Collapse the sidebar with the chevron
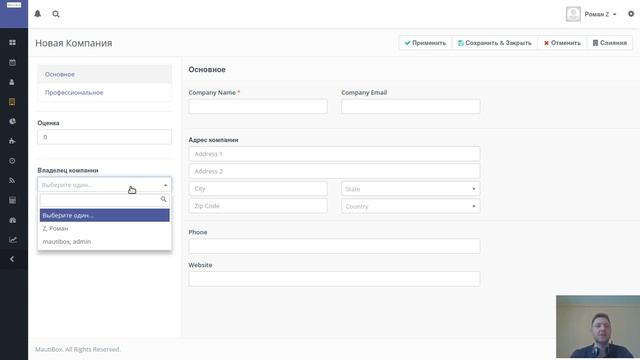The height and width of the screenshot is (360, 640). [12, 259]
